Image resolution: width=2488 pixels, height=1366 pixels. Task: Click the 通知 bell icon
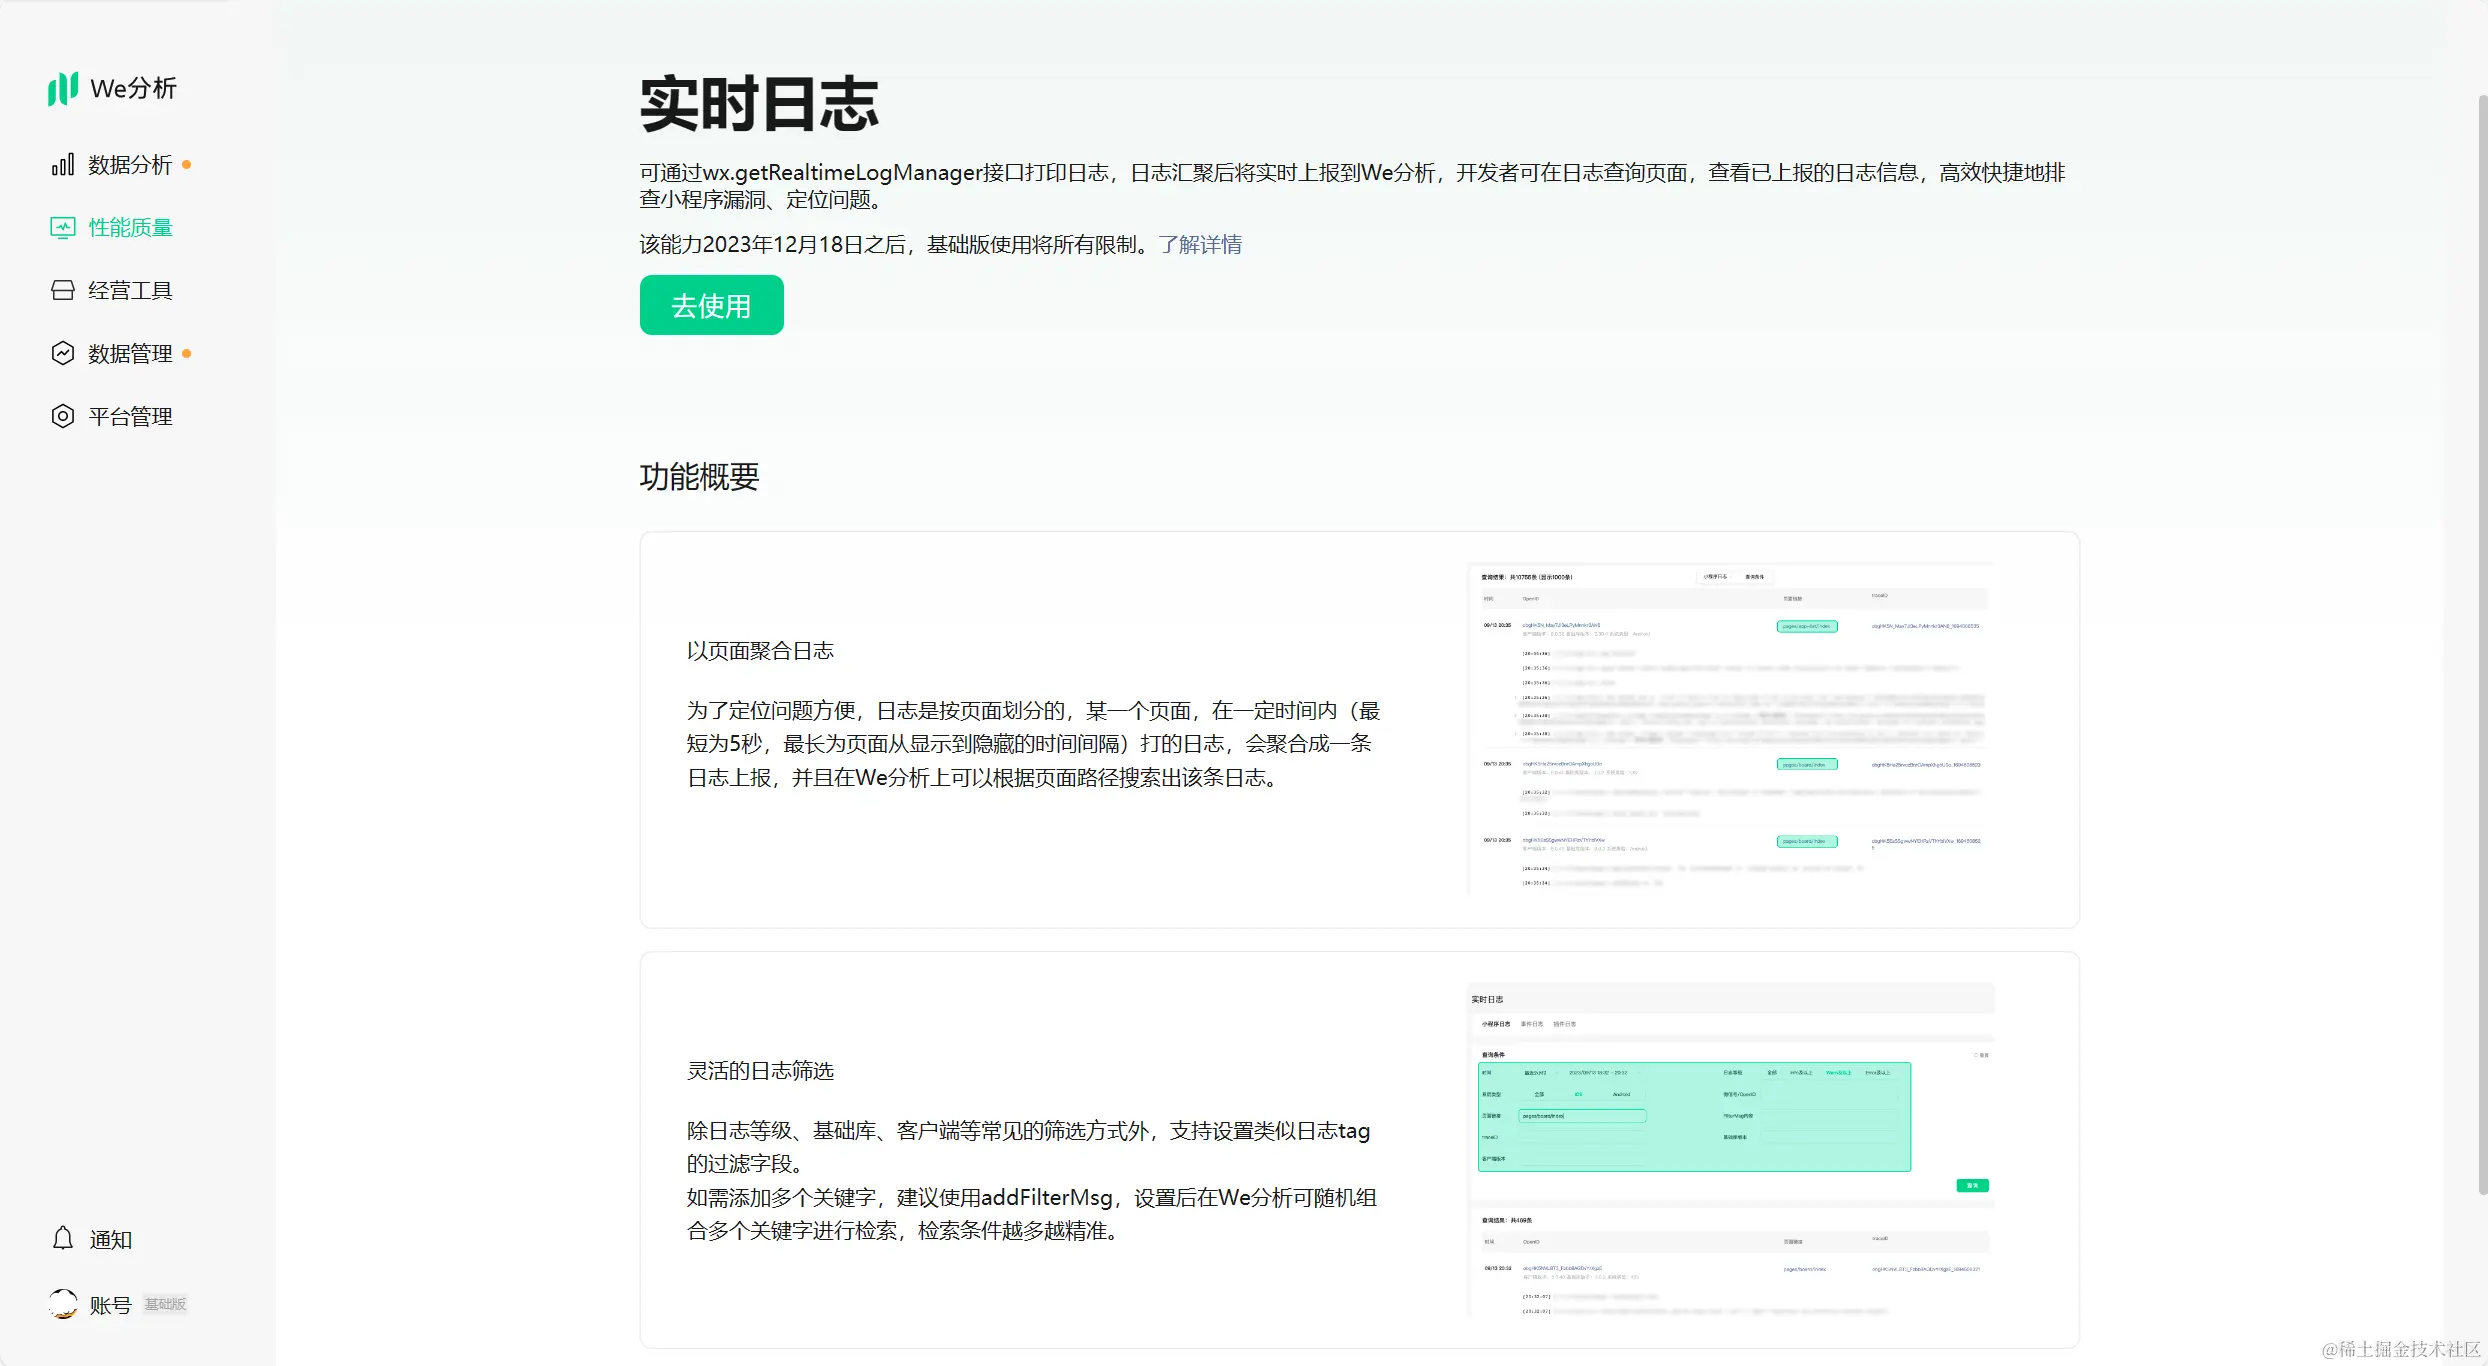[63, 1239]
